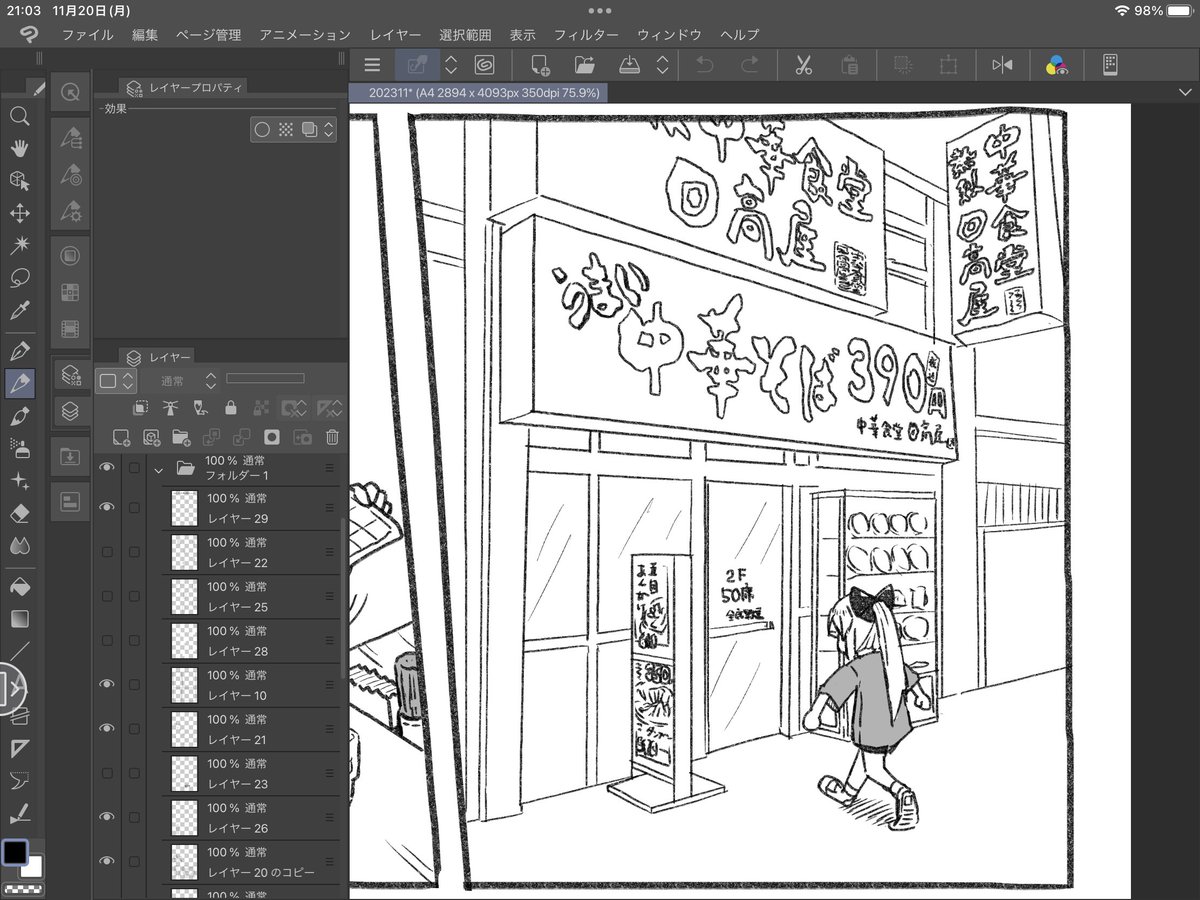Click the New document icon
1200x900 pixels.
coord(540,65)
